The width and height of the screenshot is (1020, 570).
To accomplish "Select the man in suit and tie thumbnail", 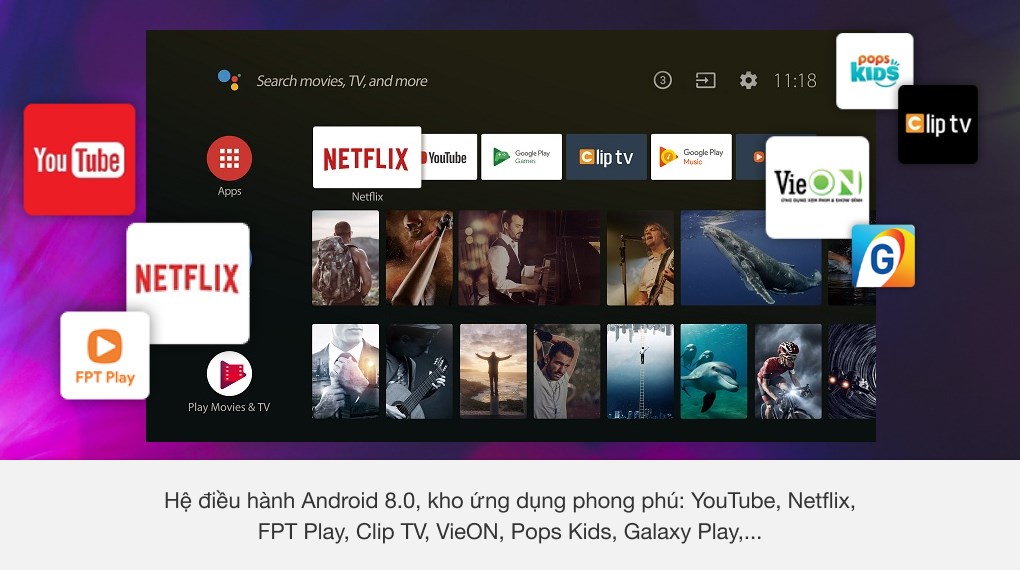I will pyautogui.click(x=345, y=371).
